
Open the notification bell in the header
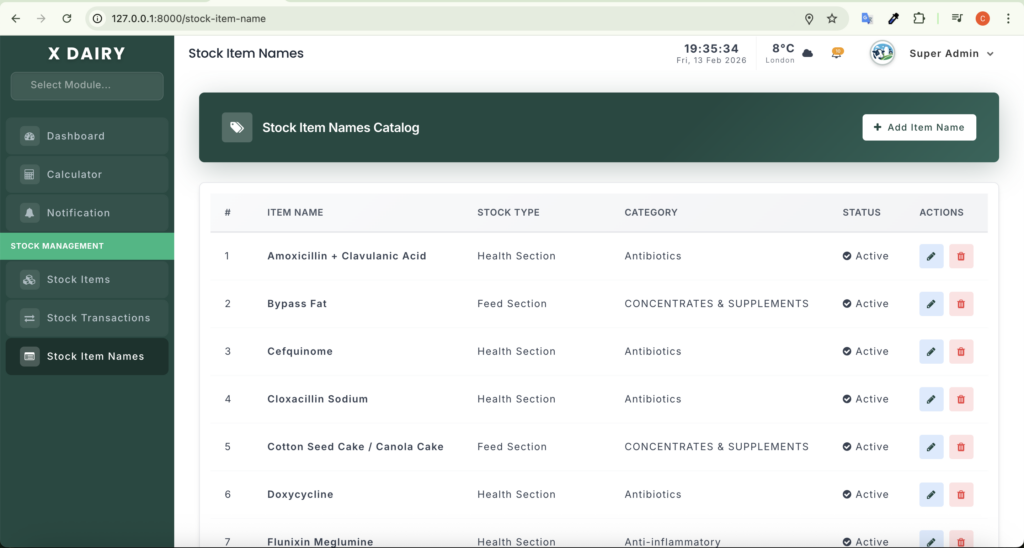tap(837, 53)
